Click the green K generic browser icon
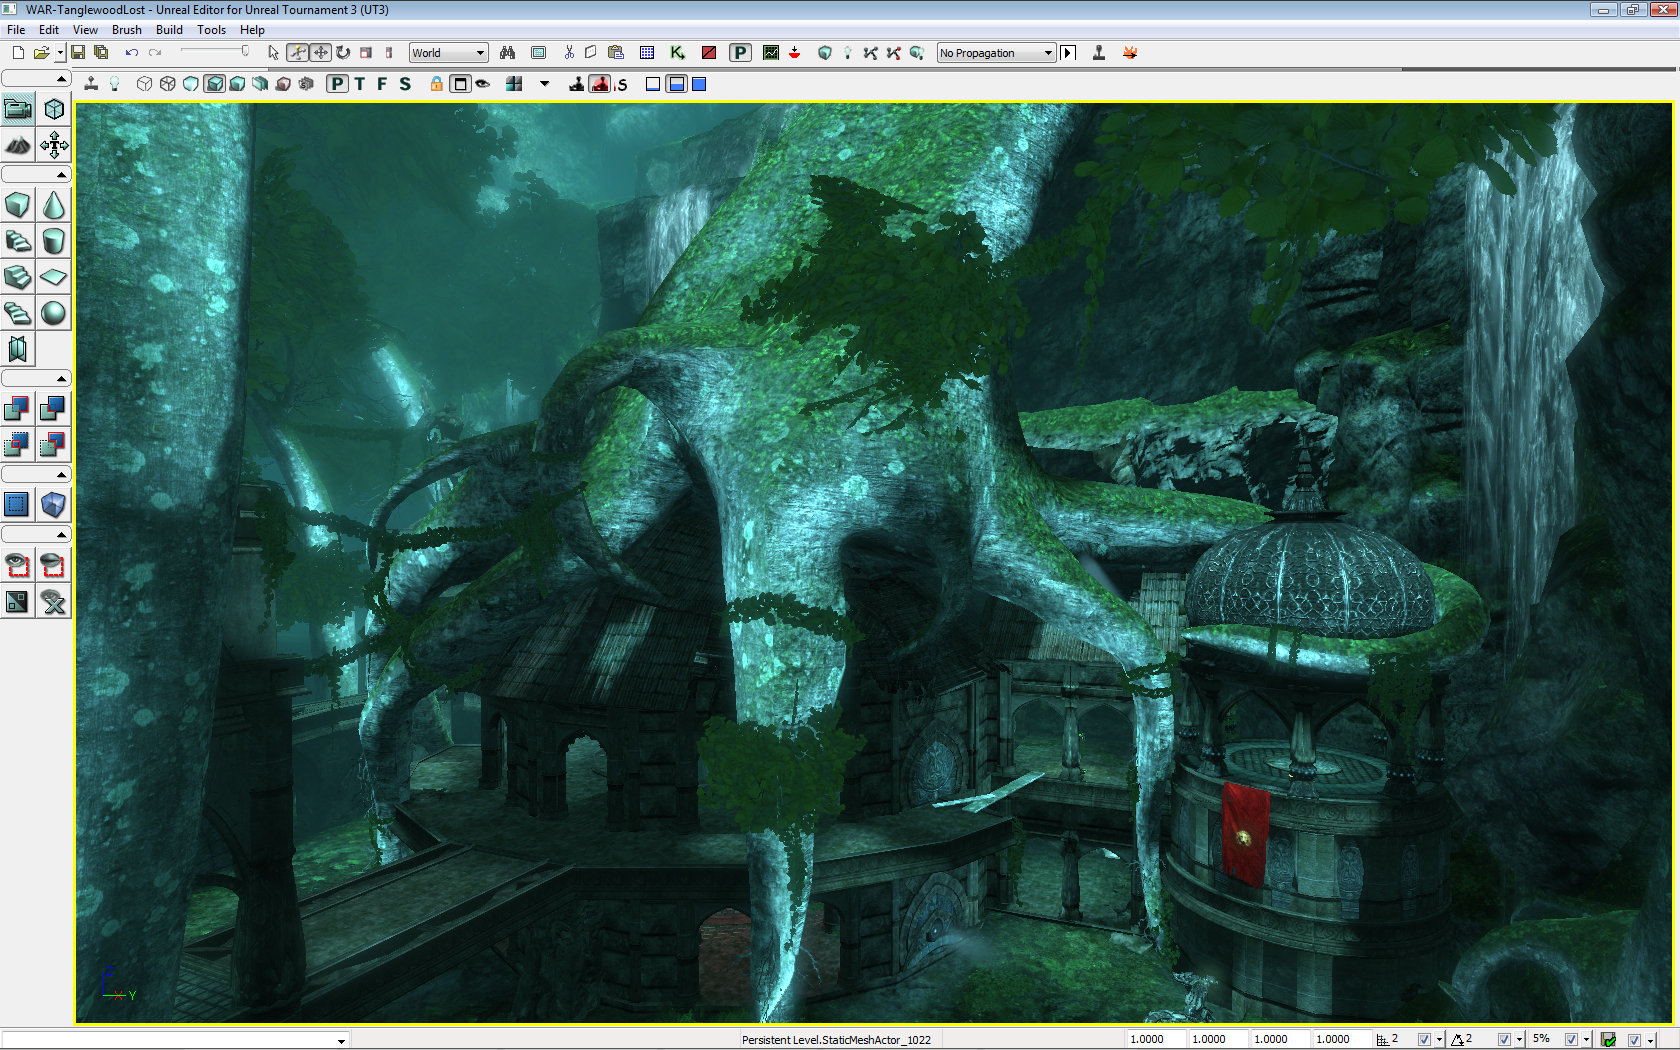 (678, 53)
